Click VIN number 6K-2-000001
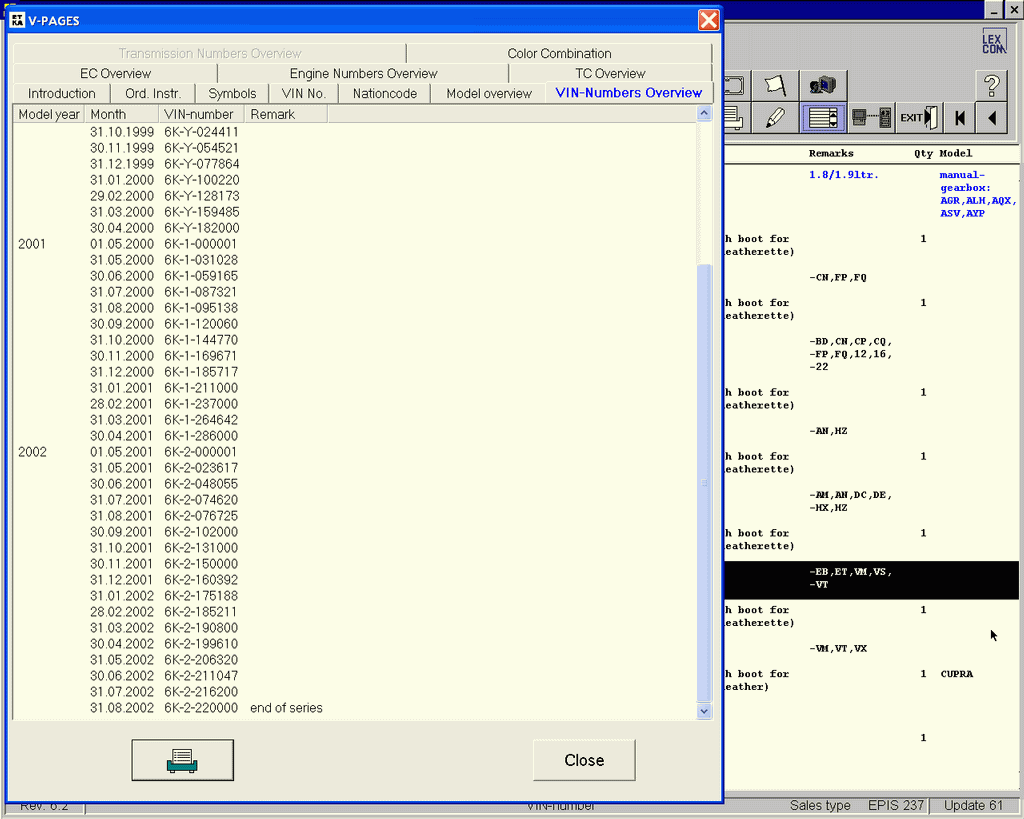Screen dimensions: 1024x819 (200, 452)
